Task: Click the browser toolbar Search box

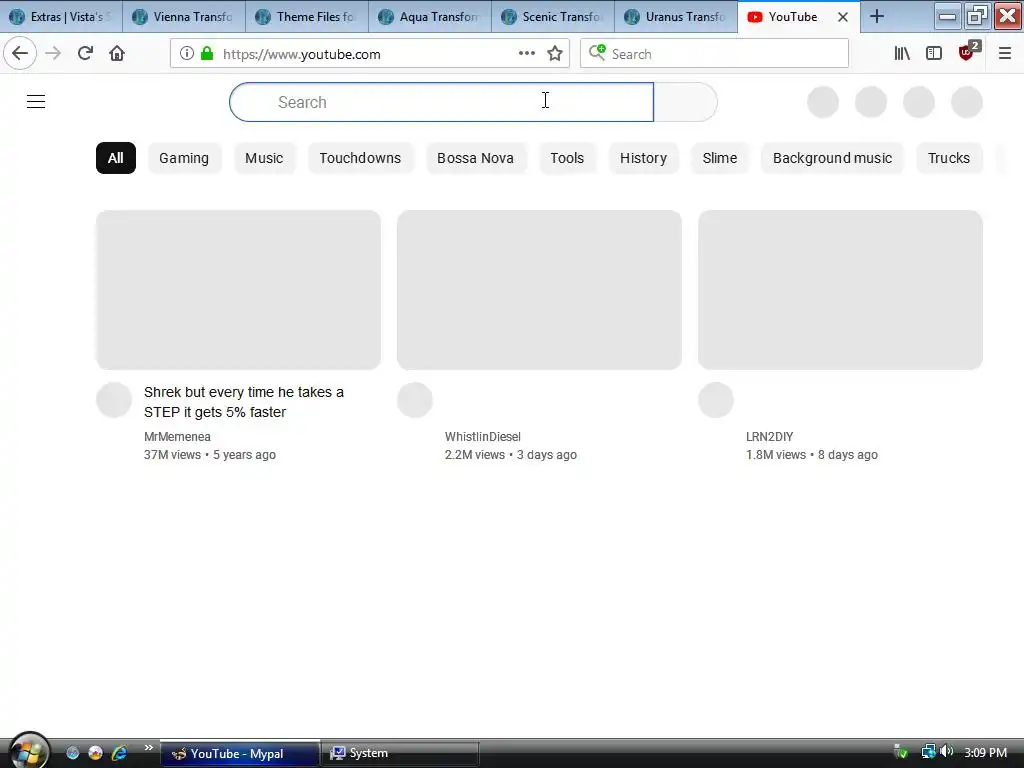Action: tap(714, 54)
